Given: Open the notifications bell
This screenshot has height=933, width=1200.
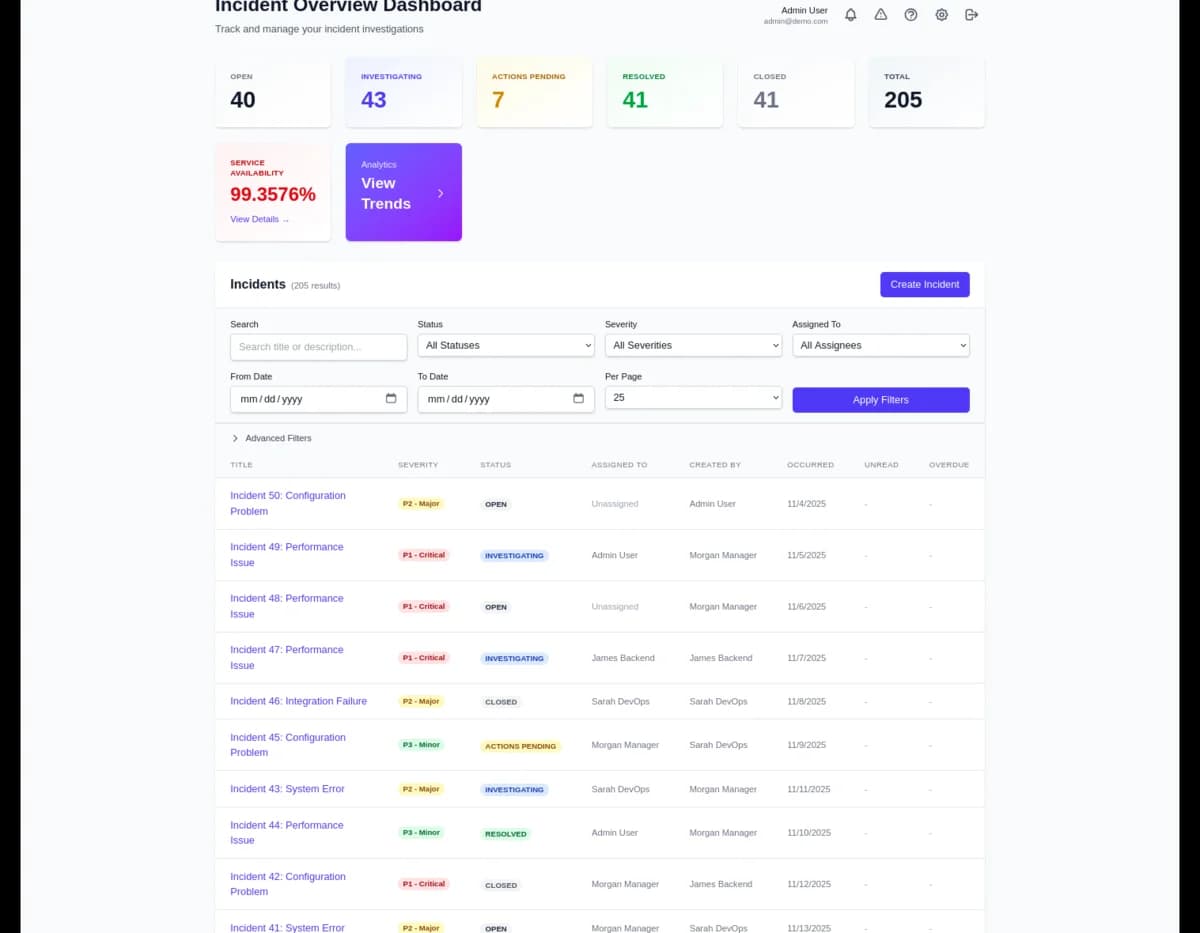Looking at the screenshot, I should pos(850,14).
